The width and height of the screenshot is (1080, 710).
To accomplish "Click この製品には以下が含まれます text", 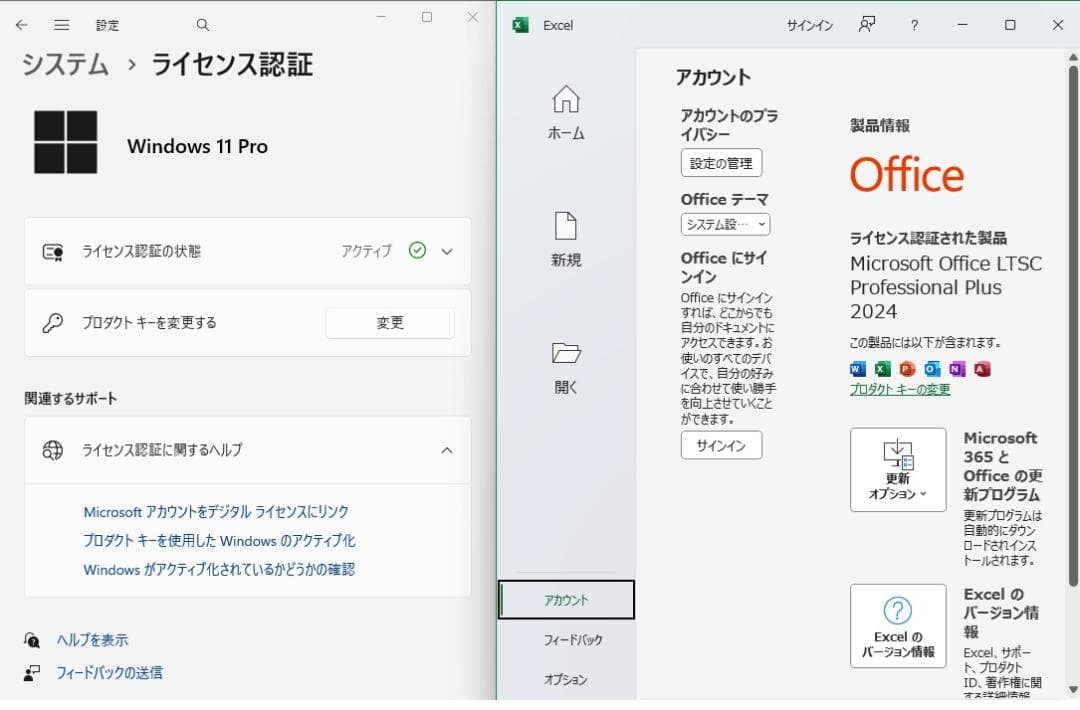I will tap(925, 342).
